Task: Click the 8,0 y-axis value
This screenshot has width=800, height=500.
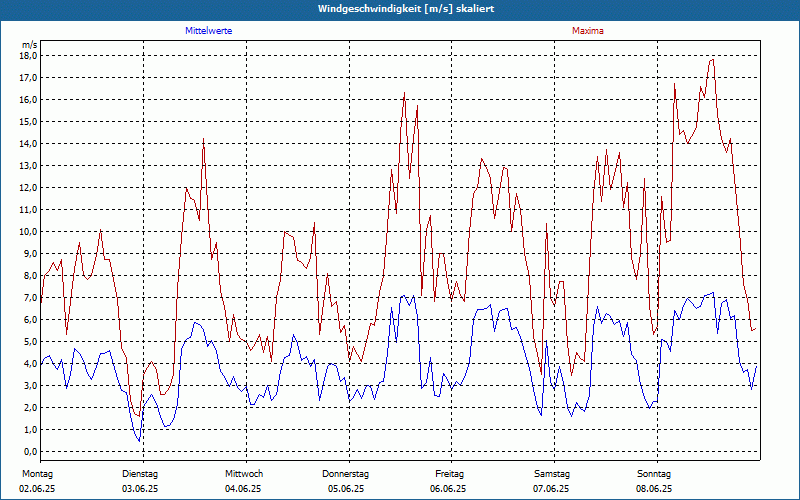Action: [x=31, y=276]
